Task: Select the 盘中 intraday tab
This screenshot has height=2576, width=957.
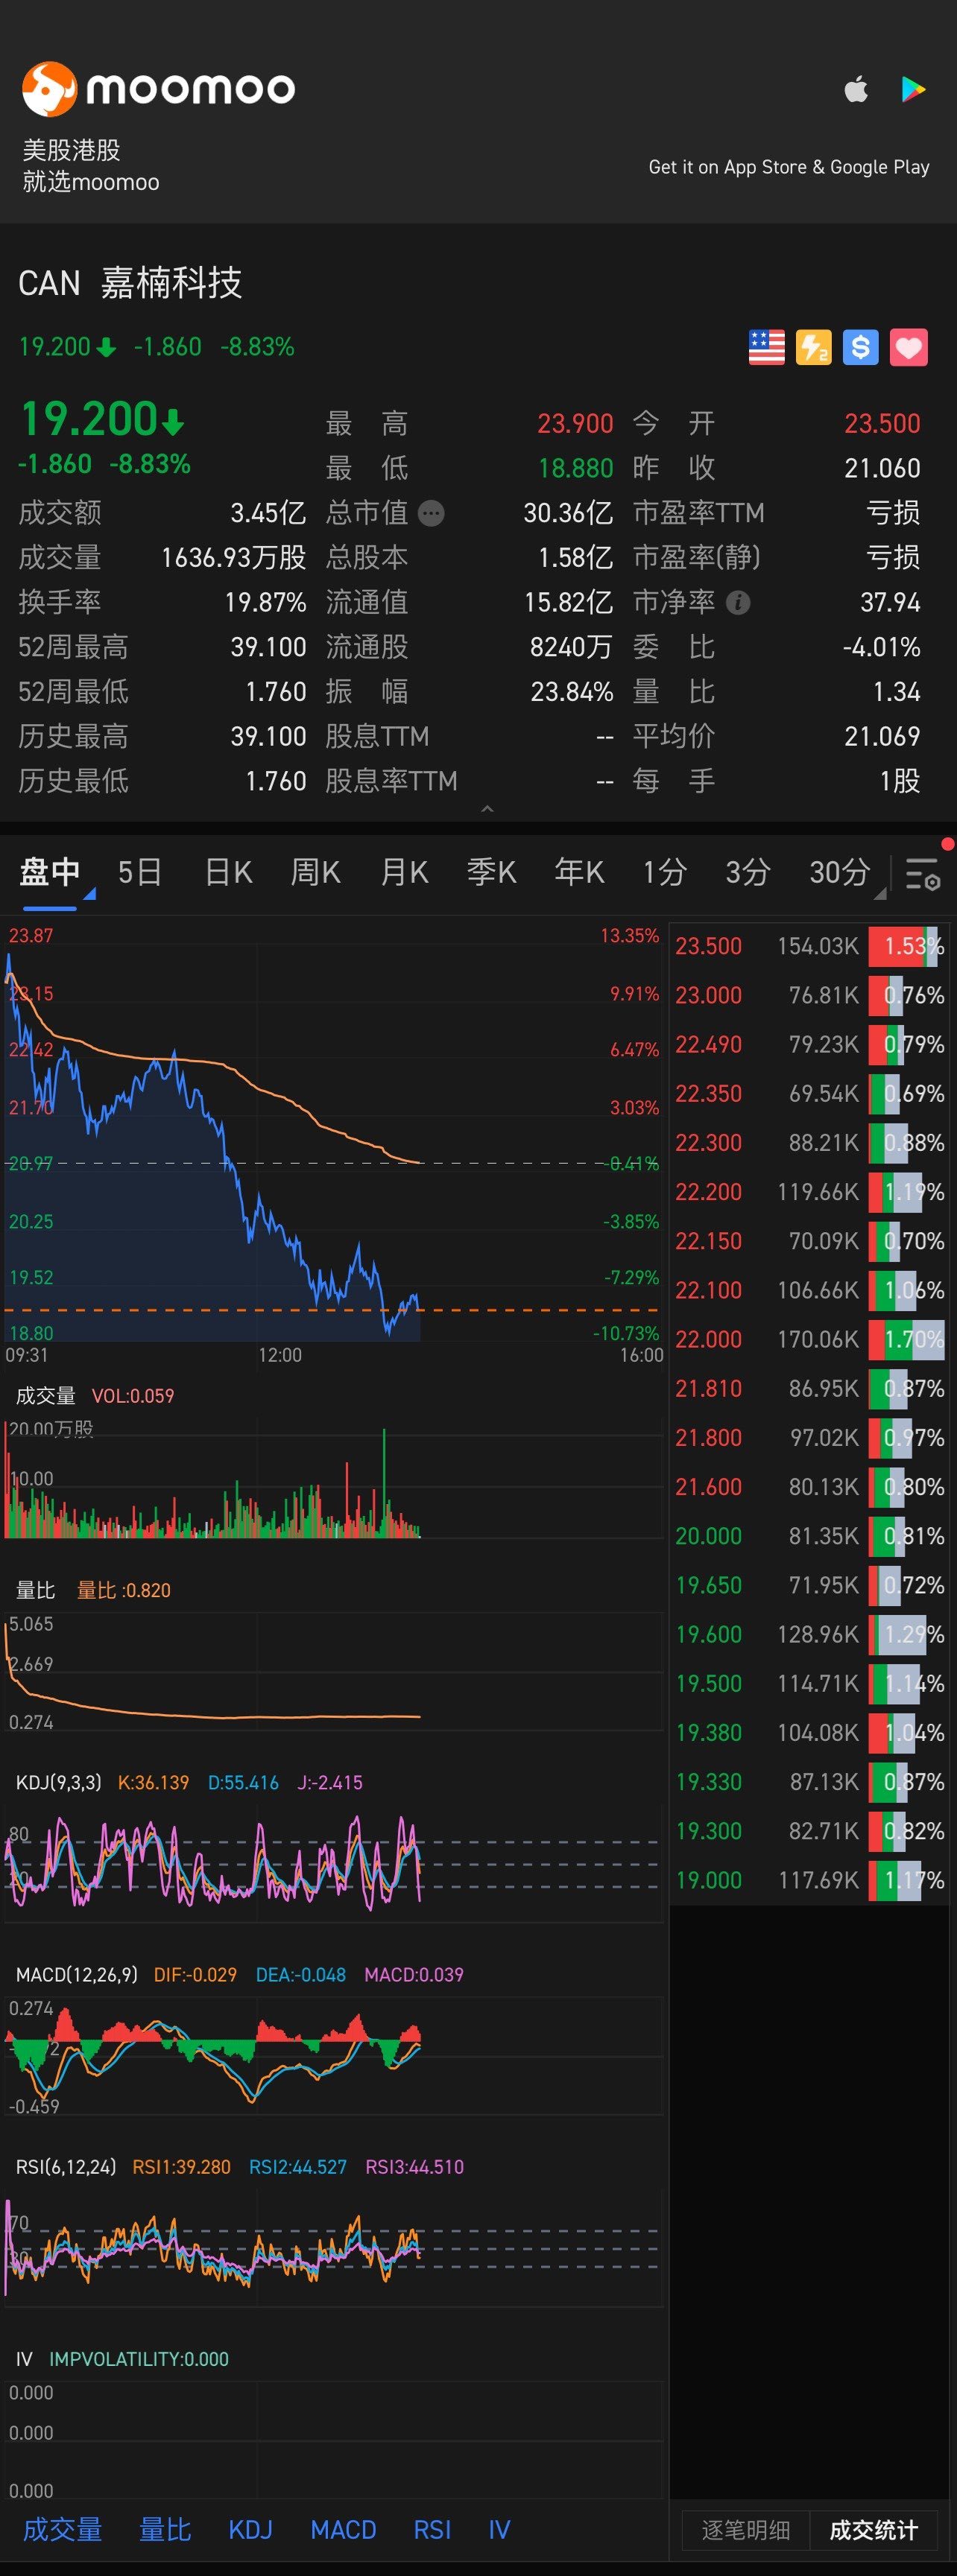Action: point(50,872)
